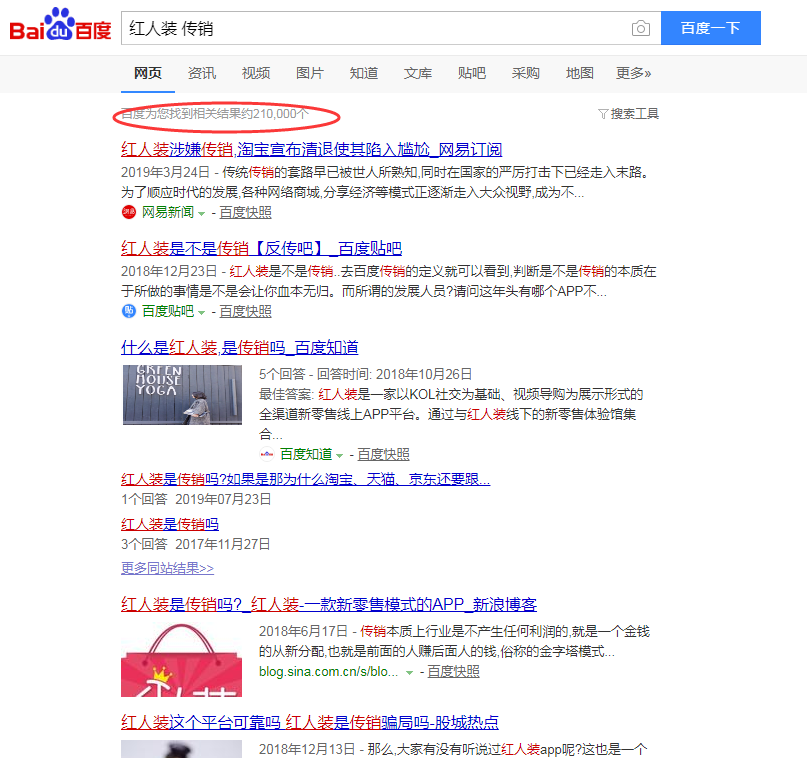This screenshot has width=807, height=758.
Task: Click the date 2019年3月24日 in first result
Action: [165, 172]
